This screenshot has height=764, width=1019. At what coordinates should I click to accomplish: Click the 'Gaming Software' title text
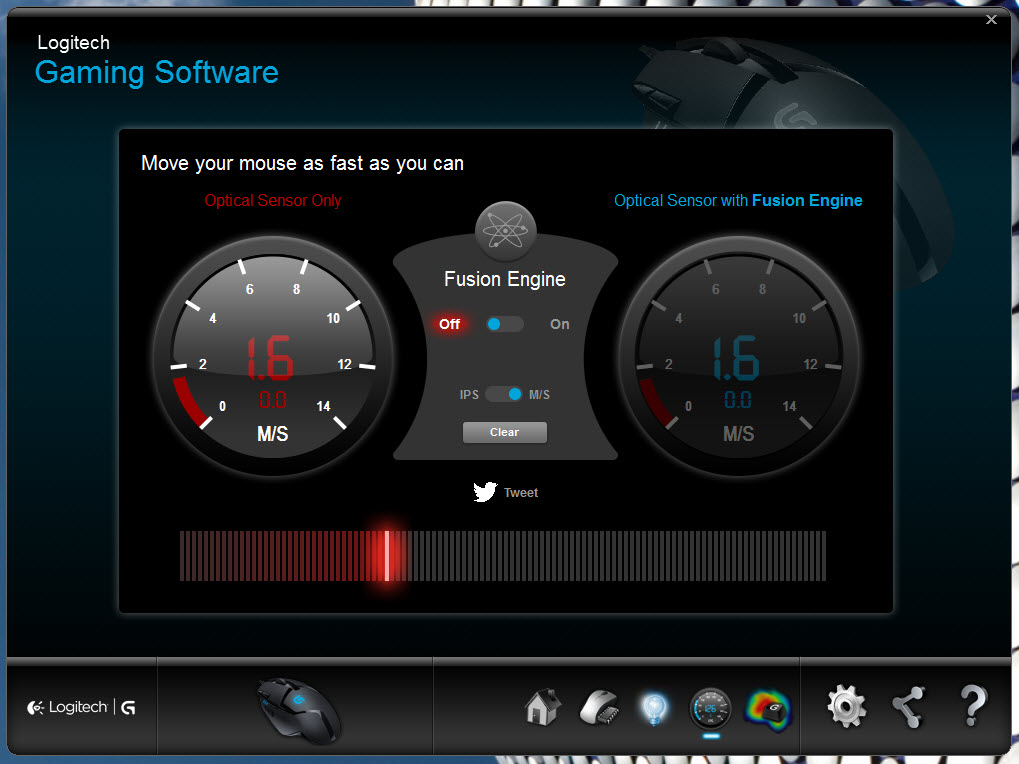click(157, 73)
